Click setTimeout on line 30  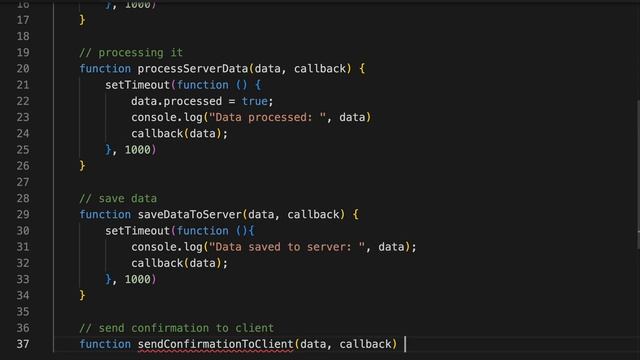[x=138, y=231]
